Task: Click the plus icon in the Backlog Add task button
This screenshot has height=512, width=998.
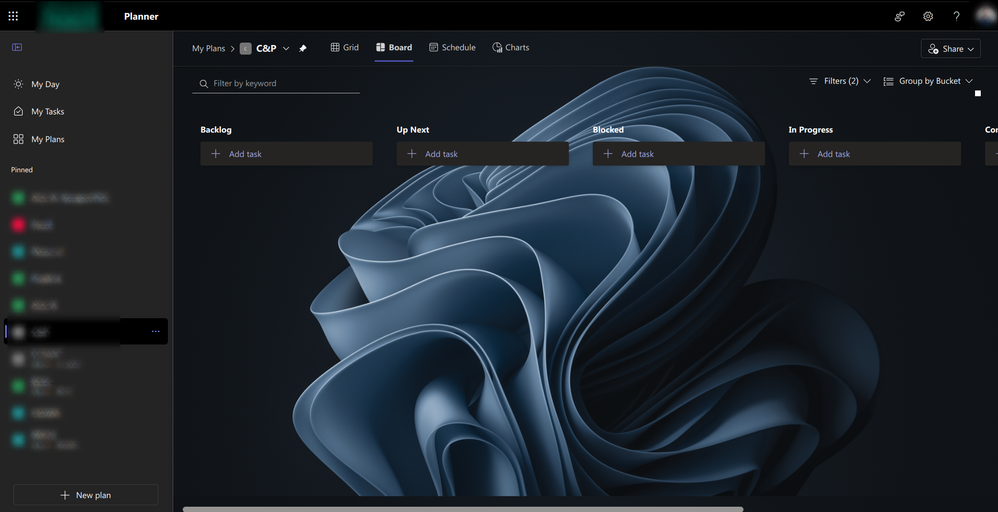Action: coord(216,153)
